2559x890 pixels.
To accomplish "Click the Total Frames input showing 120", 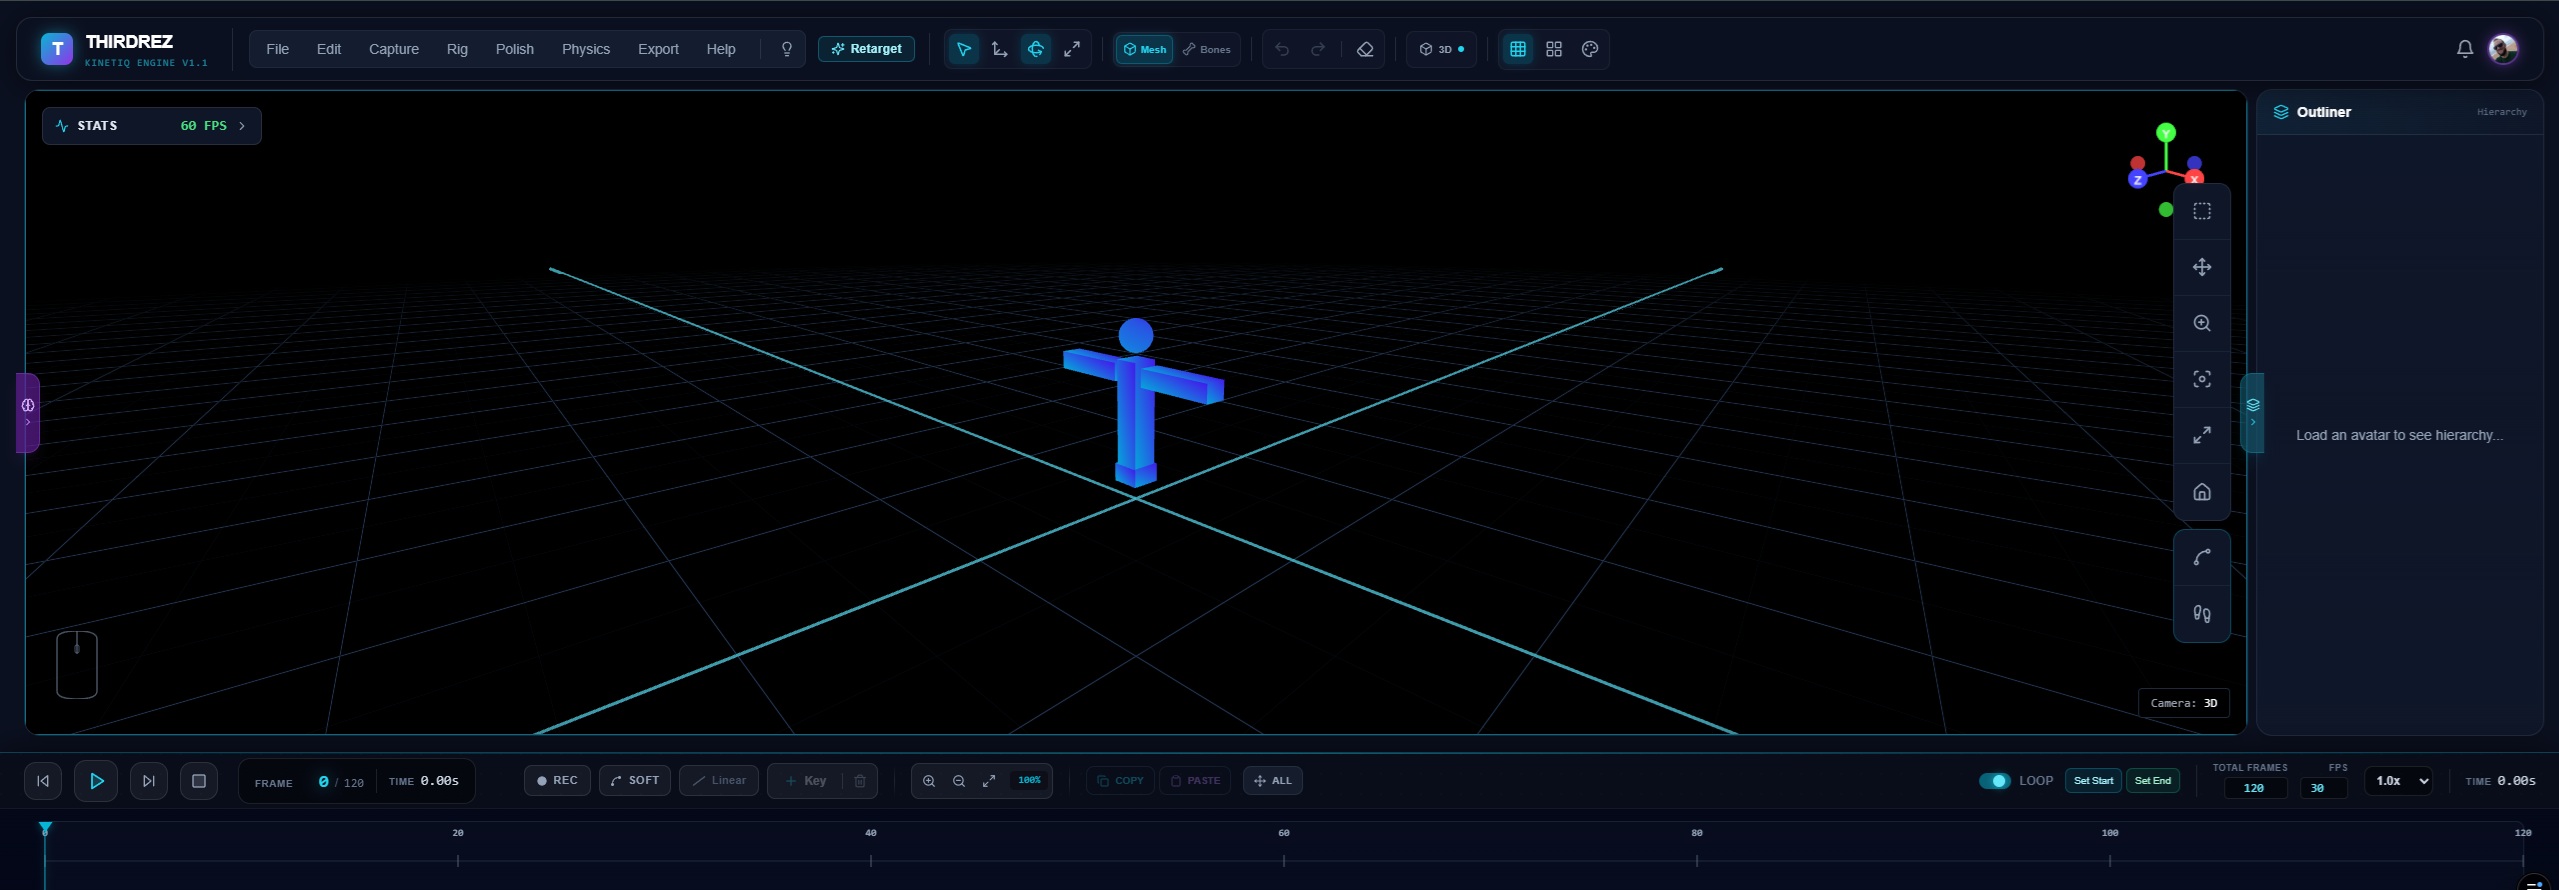I will 2255,788.
